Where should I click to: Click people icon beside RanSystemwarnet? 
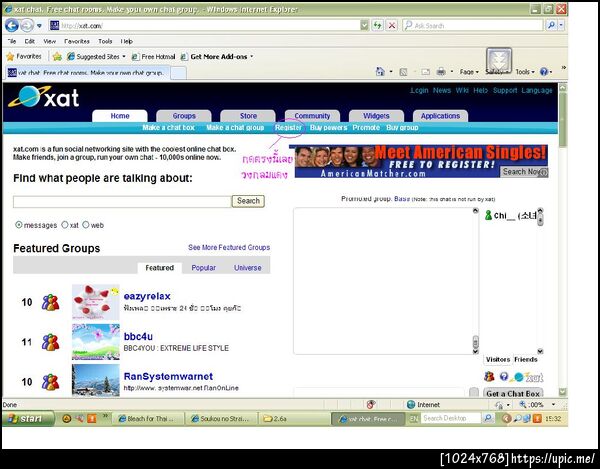(x=51, y=382)
